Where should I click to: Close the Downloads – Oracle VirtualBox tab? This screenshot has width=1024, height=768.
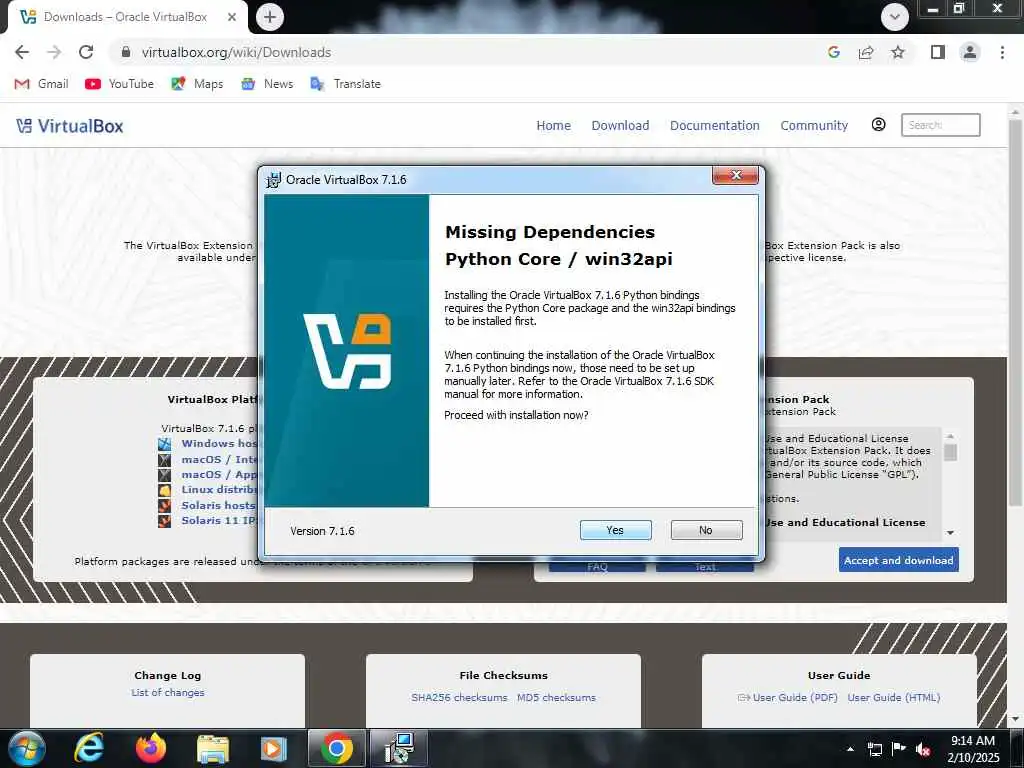[x=232, y=17]
